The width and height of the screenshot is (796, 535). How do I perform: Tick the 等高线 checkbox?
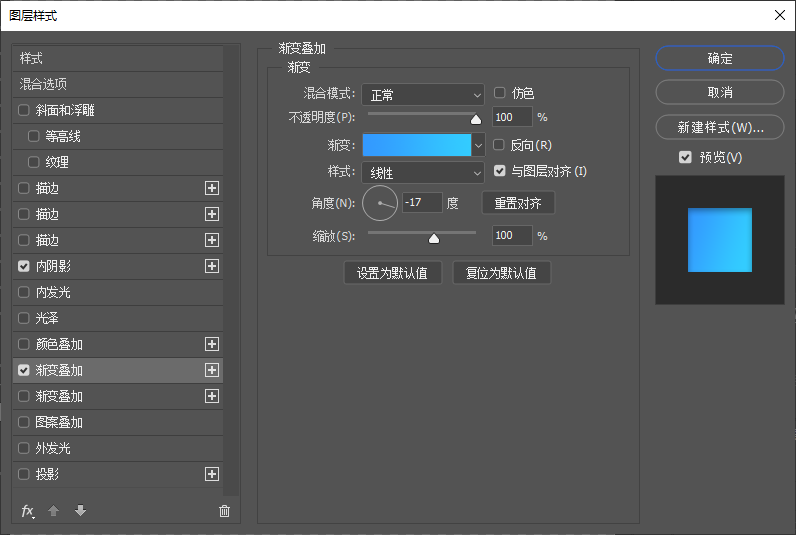tap(34, 136)
